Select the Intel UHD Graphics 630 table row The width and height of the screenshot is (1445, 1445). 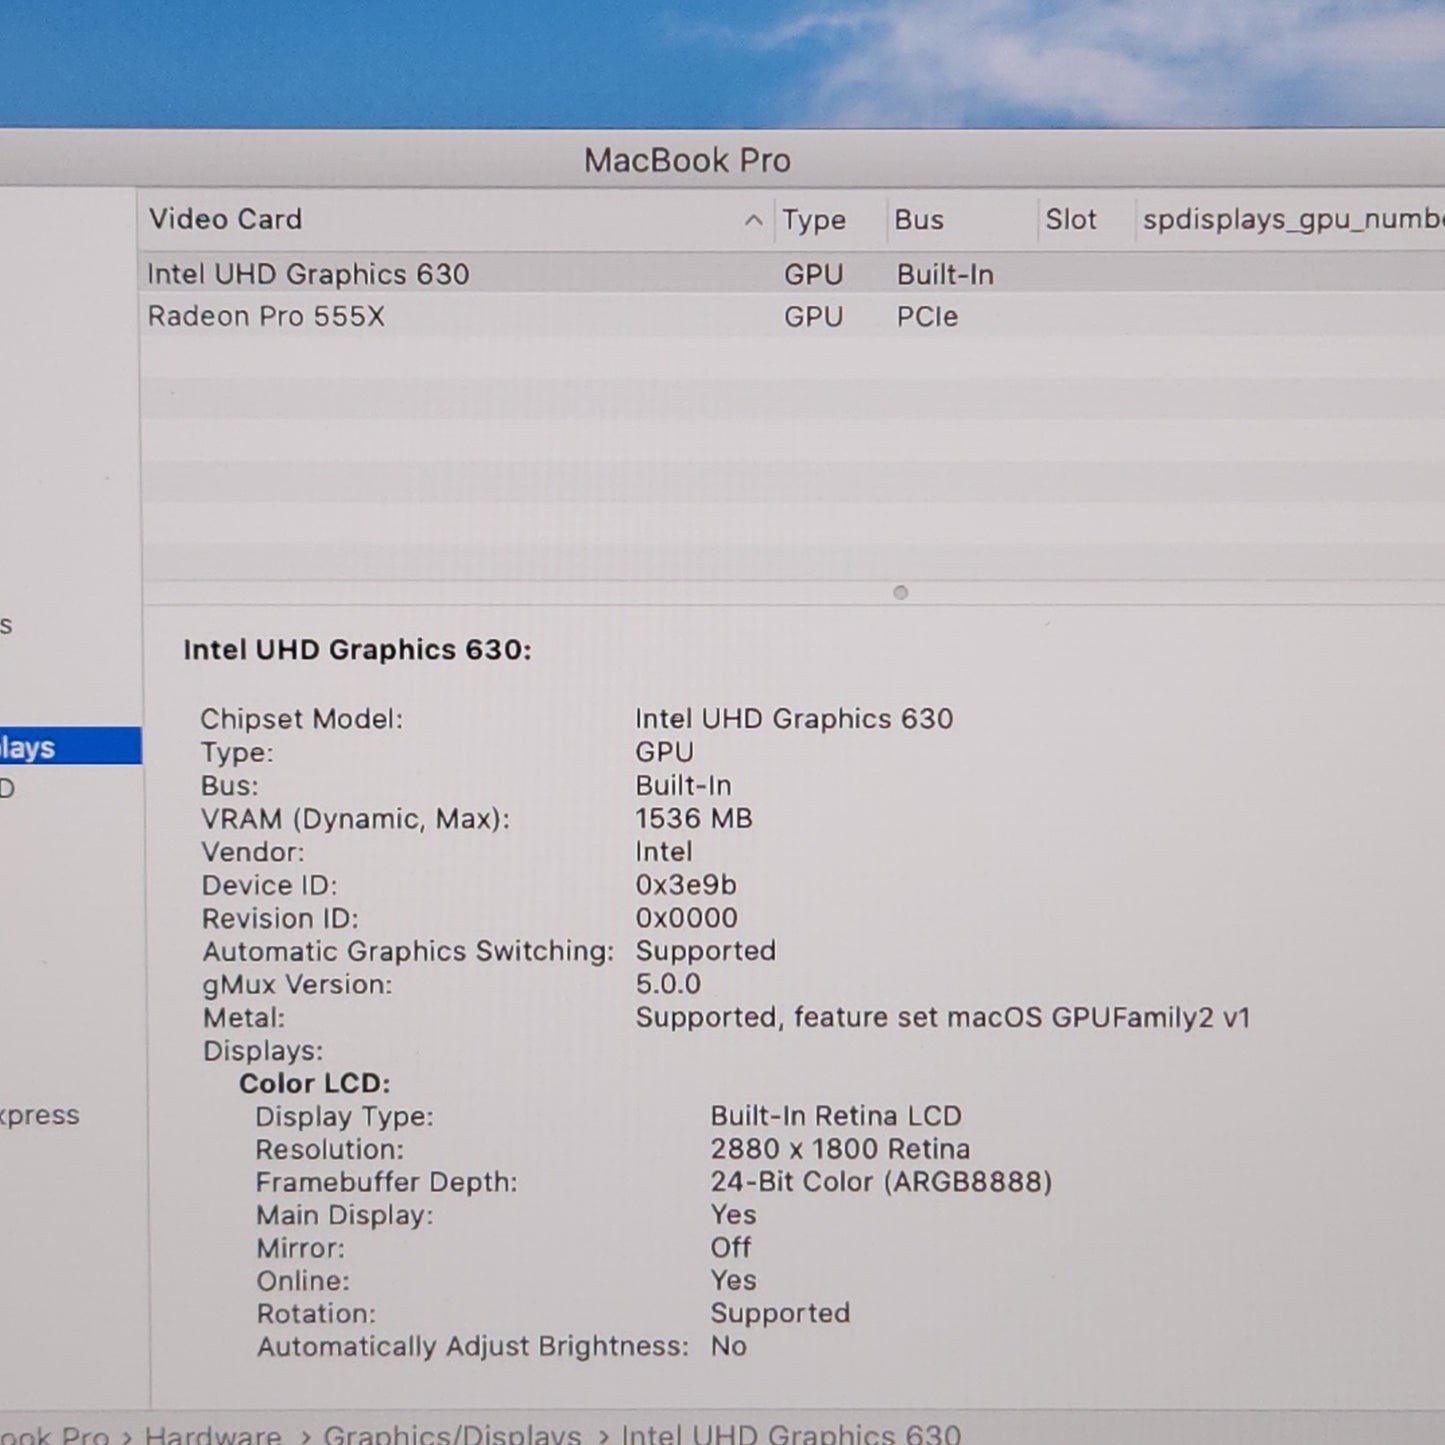(x=308, y=274)
